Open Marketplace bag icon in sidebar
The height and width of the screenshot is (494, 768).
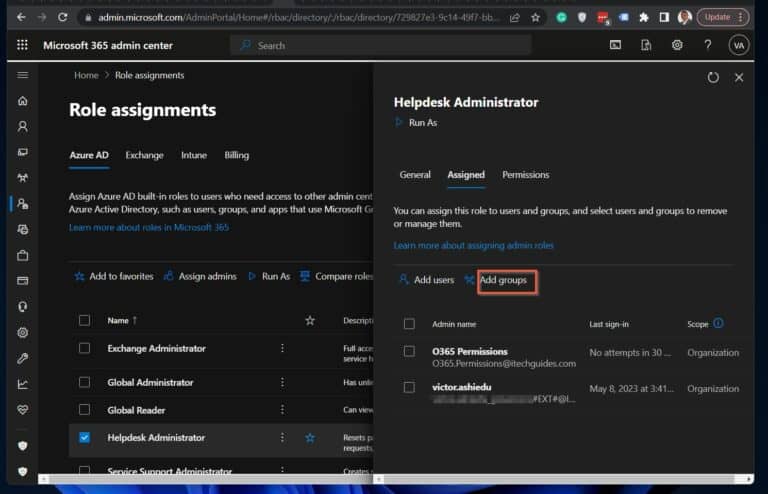(23, 255)
